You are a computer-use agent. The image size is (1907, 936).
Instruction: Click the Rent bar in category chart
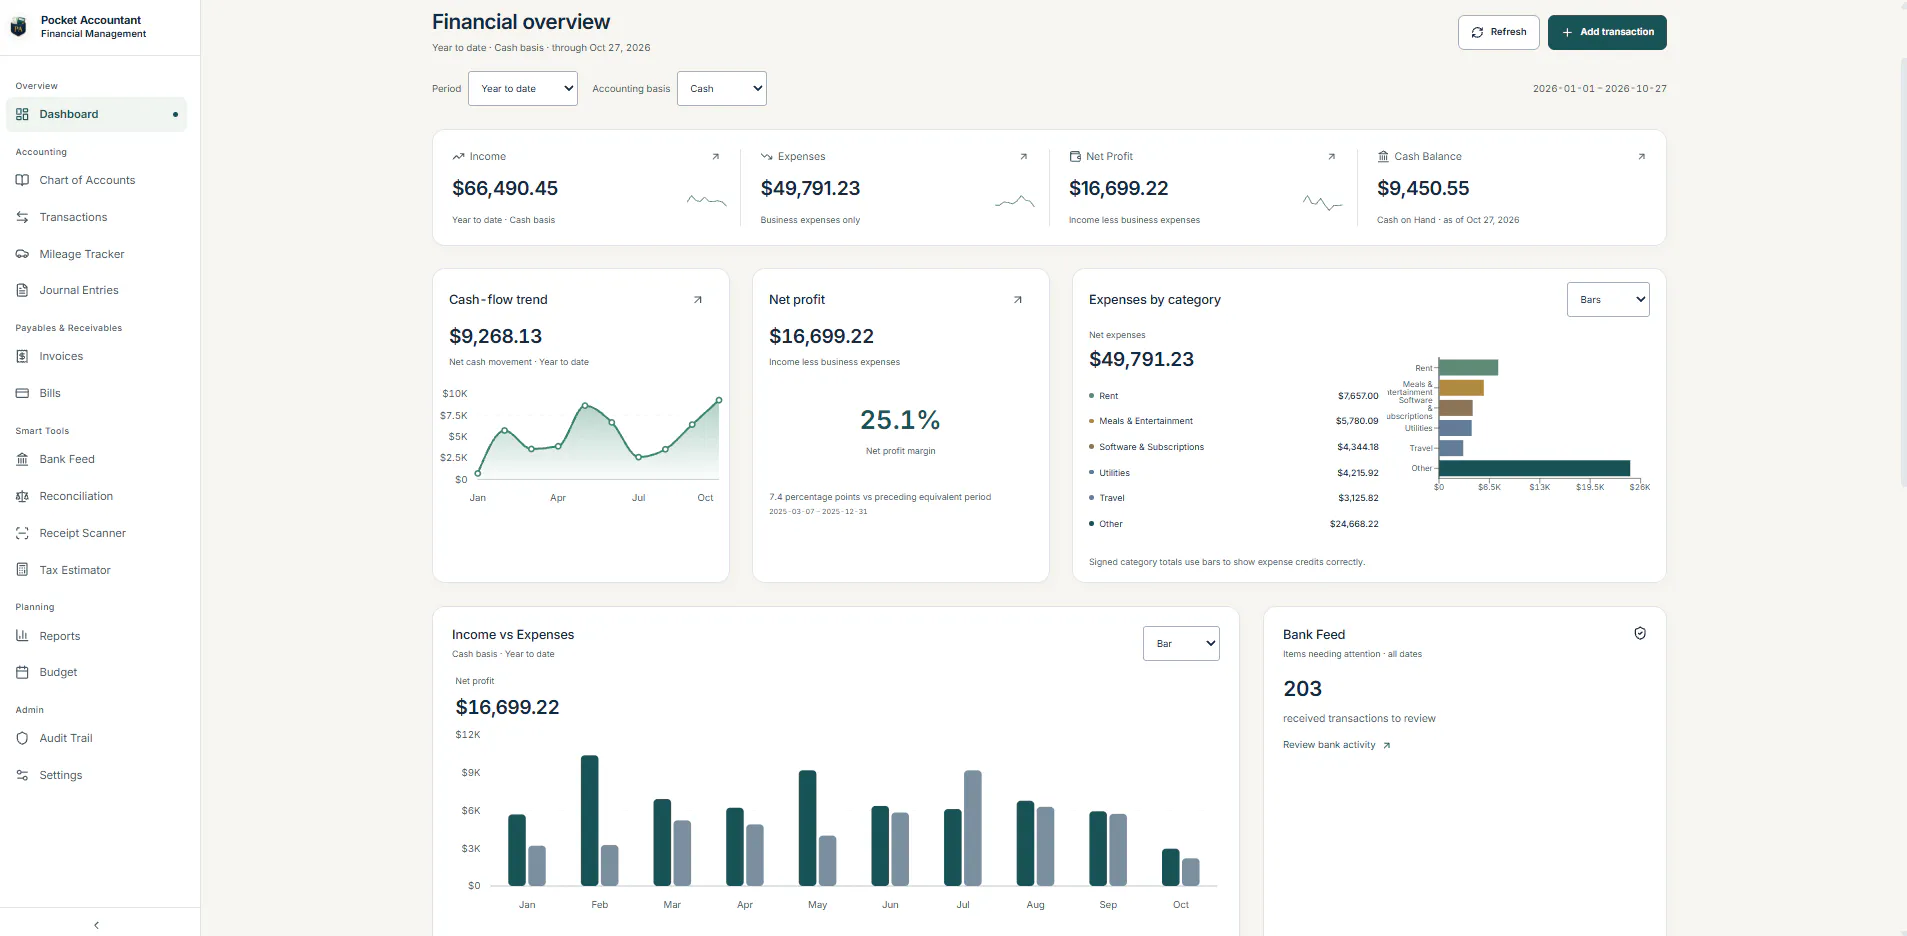click(1468, 368)
